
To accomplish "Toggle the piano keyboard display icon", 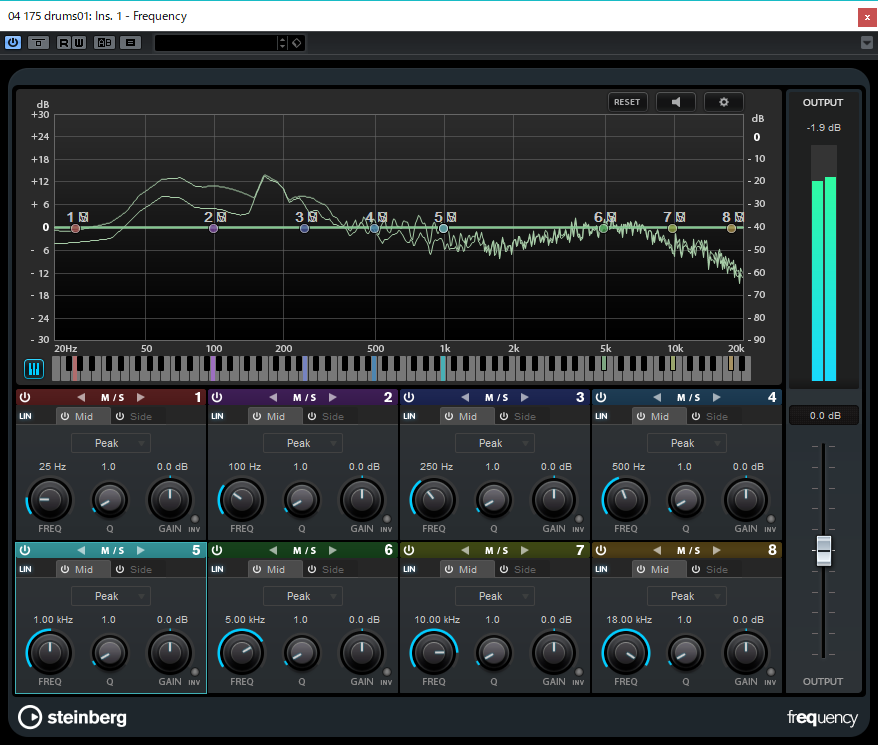I will pyautogui.click(x=34, y=369).
